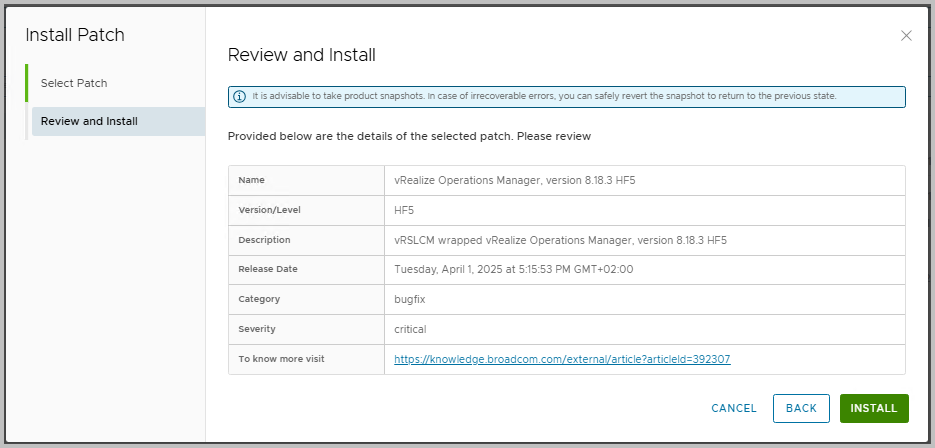
Task: Close the Install Patch dialog with X
Action: point(906,36)
